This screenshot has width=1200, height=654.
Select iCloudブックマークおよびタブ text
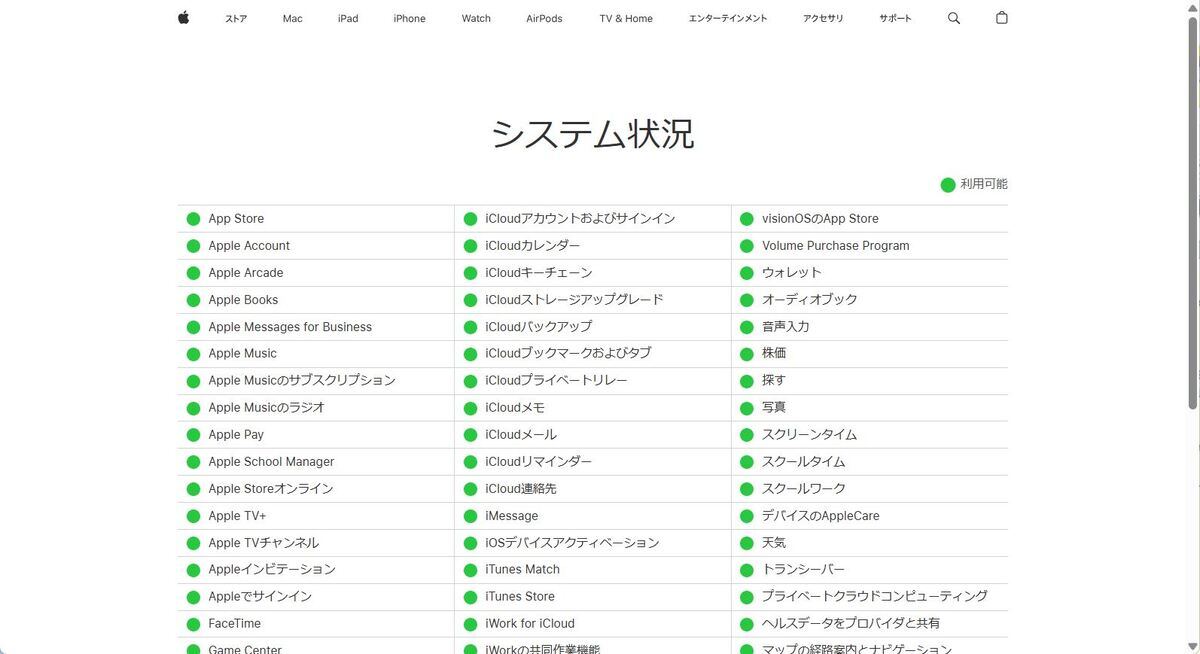pos(568,354)
